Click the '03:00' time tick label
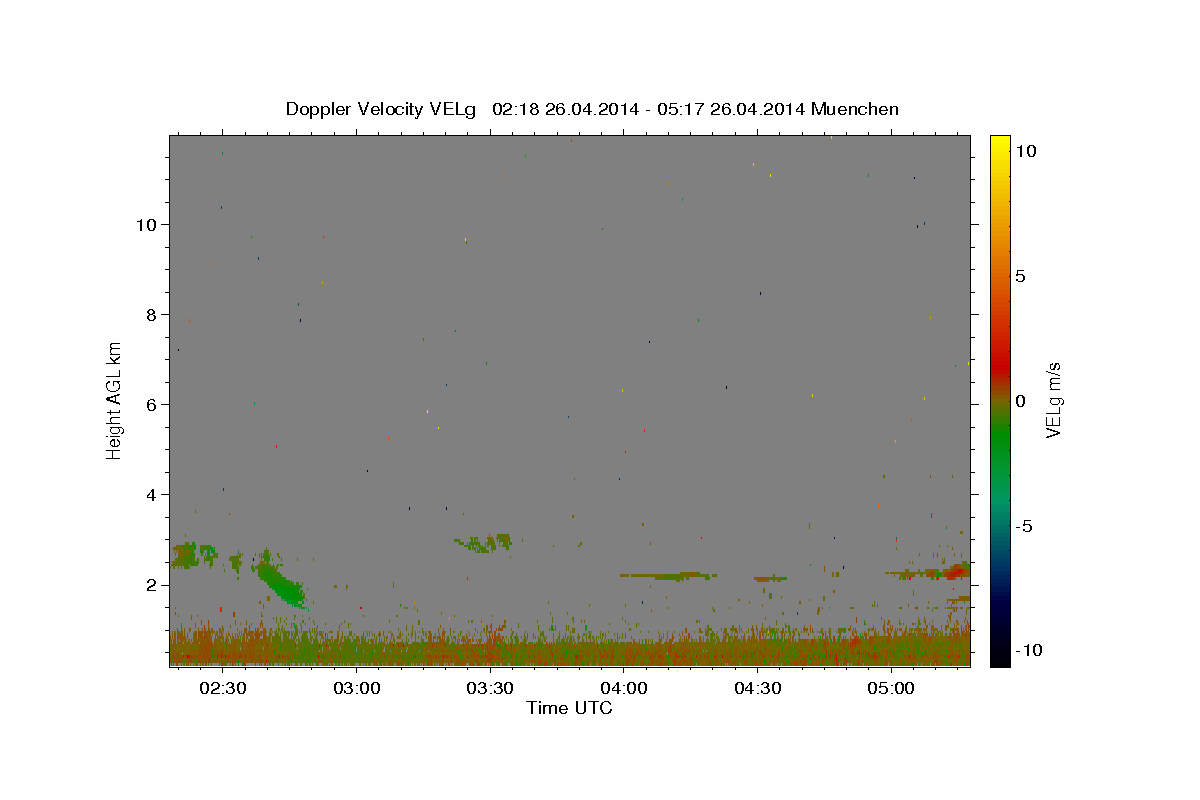Image resolution: width=1200 pixels, height=800 pixels. pos(356,688)
